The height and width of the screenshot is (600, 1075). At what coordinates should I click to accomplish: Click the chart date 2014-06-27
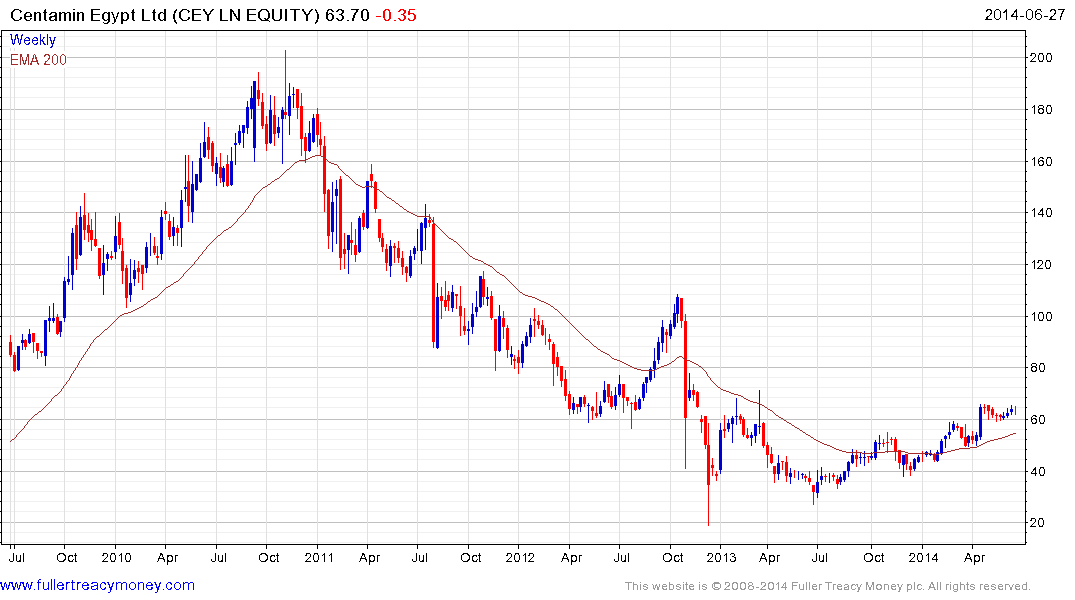(x=1025, y=15)
